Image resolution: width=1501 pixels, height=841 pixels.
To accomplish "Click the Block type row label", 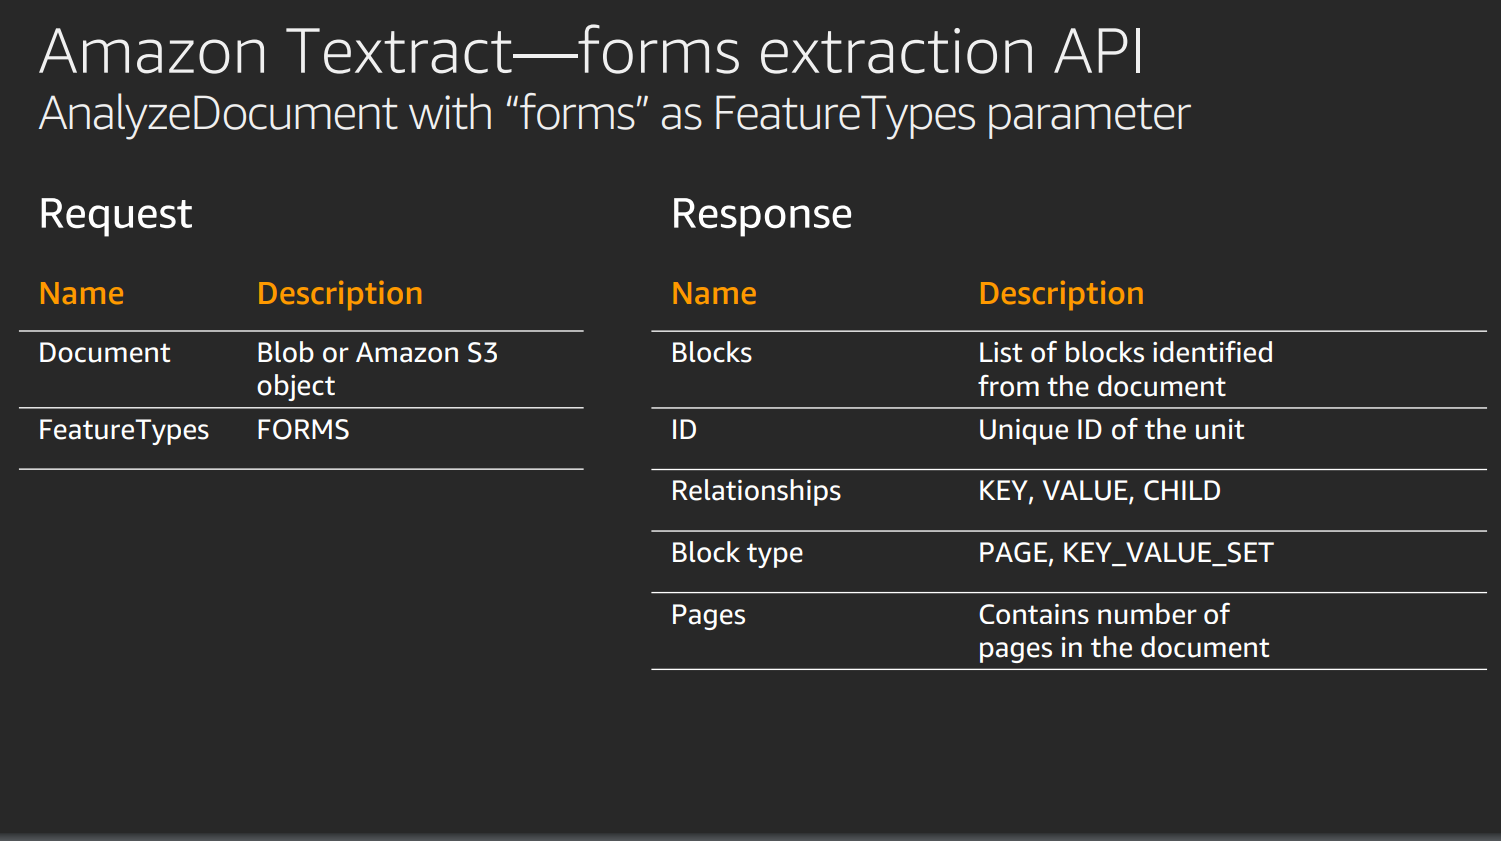I will tap(737, 553).
